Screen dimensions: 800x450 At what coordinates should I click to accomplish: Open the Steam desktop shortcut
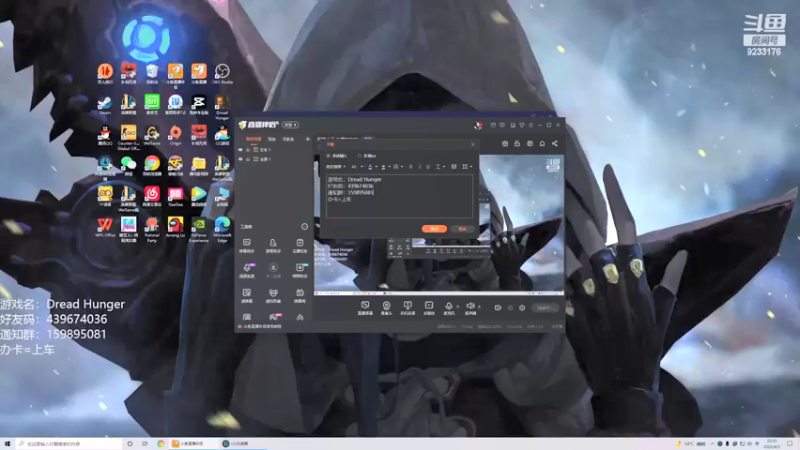pyautogui.click(x=105, y=105)
